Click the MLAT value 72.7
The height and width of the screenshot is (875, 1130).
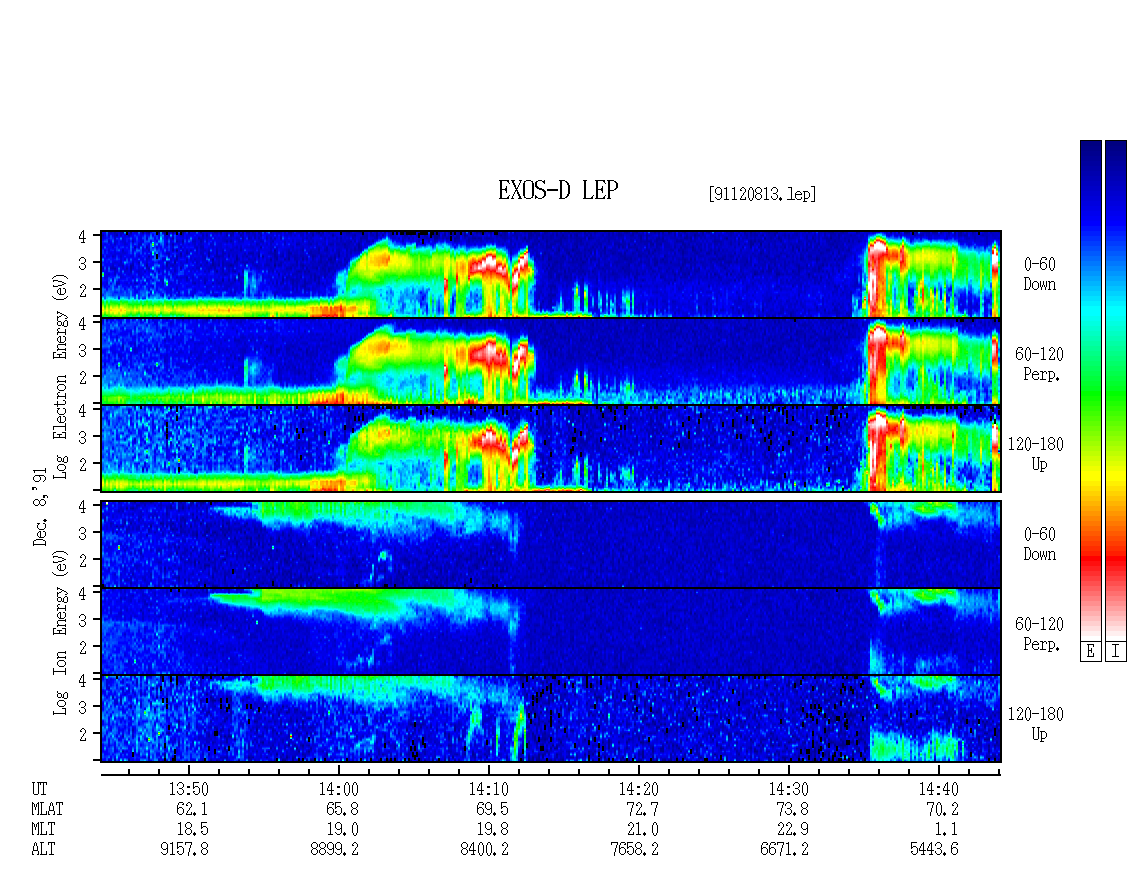(642, 809)
